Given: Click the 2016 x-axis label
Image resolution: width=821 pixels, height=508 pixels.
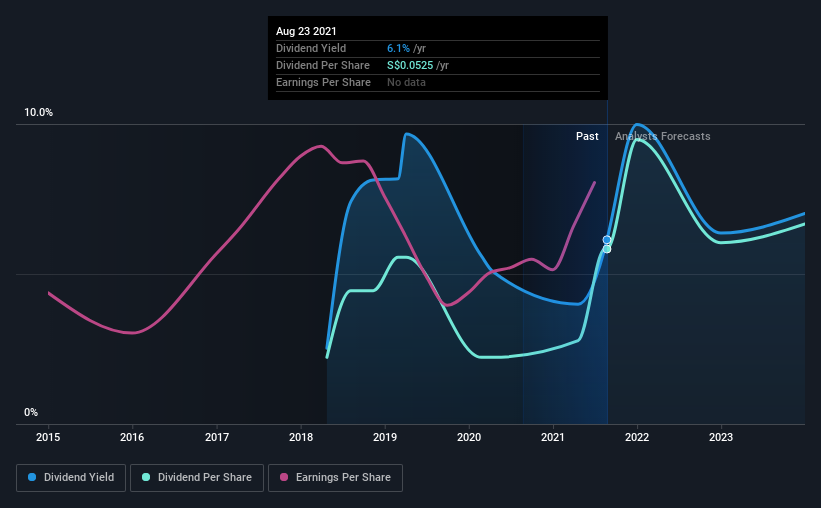Looking at the screenshot, I should pos(132,437).
